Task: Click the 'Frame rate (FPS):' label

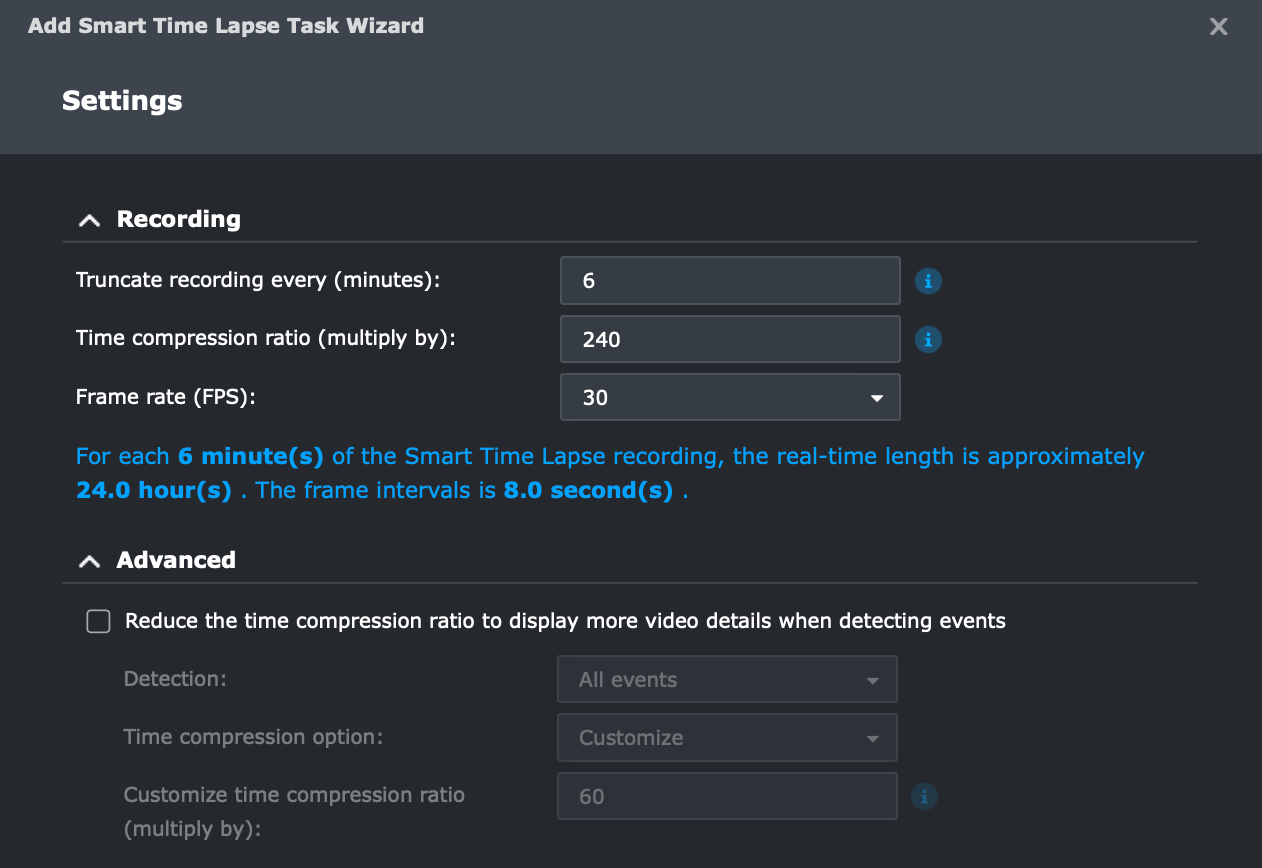Action: pyautogui.click(x=166, y=397)
